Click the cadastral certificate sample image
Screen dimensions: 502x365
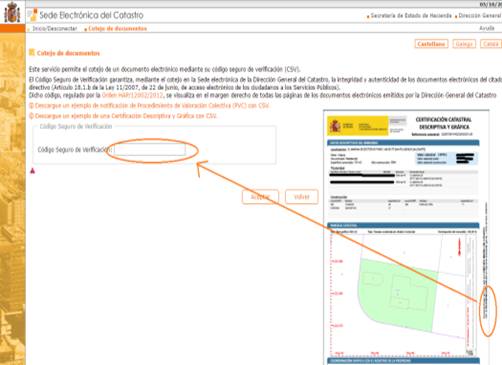[406, 237]
